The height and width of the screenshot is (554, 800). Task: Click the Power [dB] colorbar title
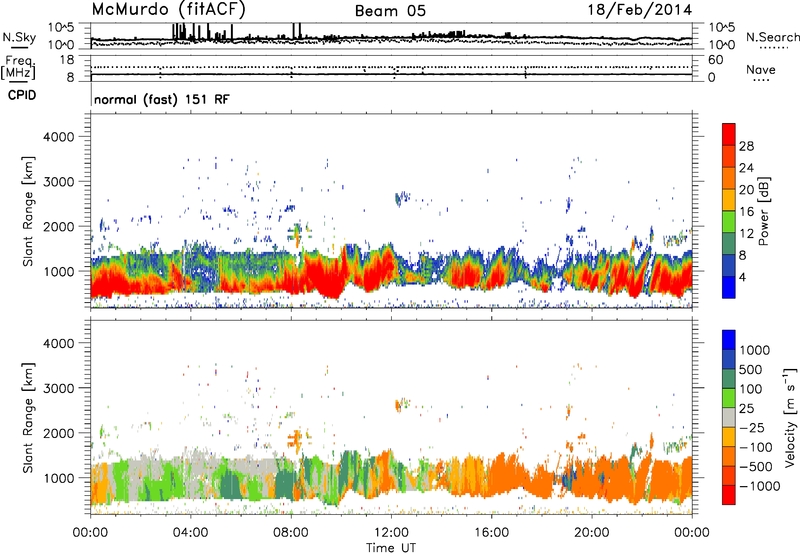(x=764, y=211)
